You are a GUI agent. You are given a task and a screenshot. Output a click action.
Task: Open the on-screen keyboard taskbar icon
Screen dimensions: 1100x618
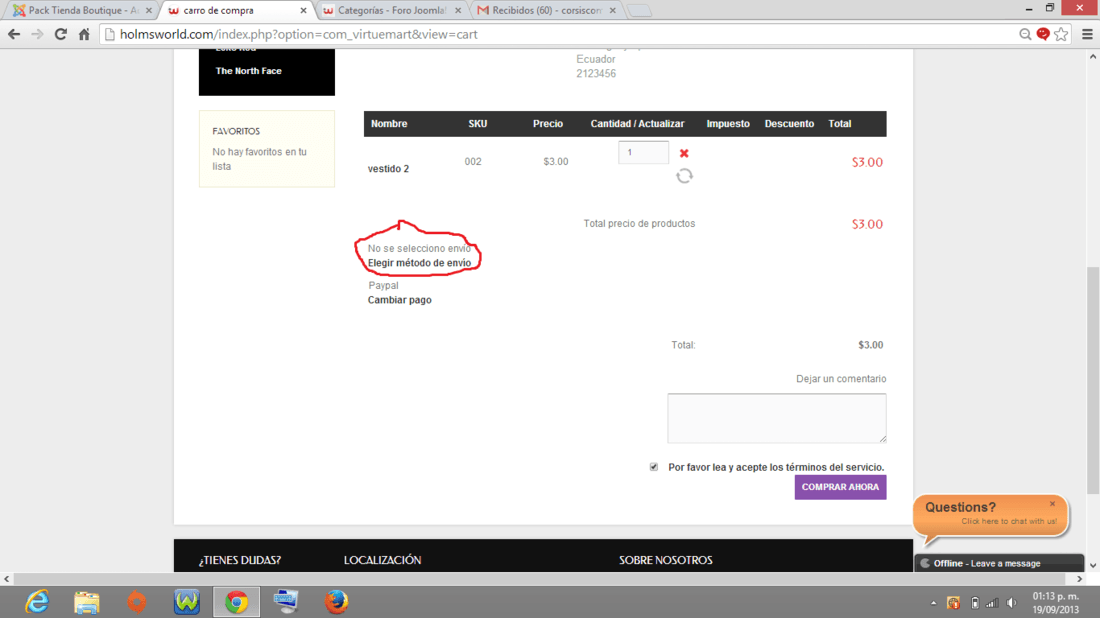[x=286, y=602]
